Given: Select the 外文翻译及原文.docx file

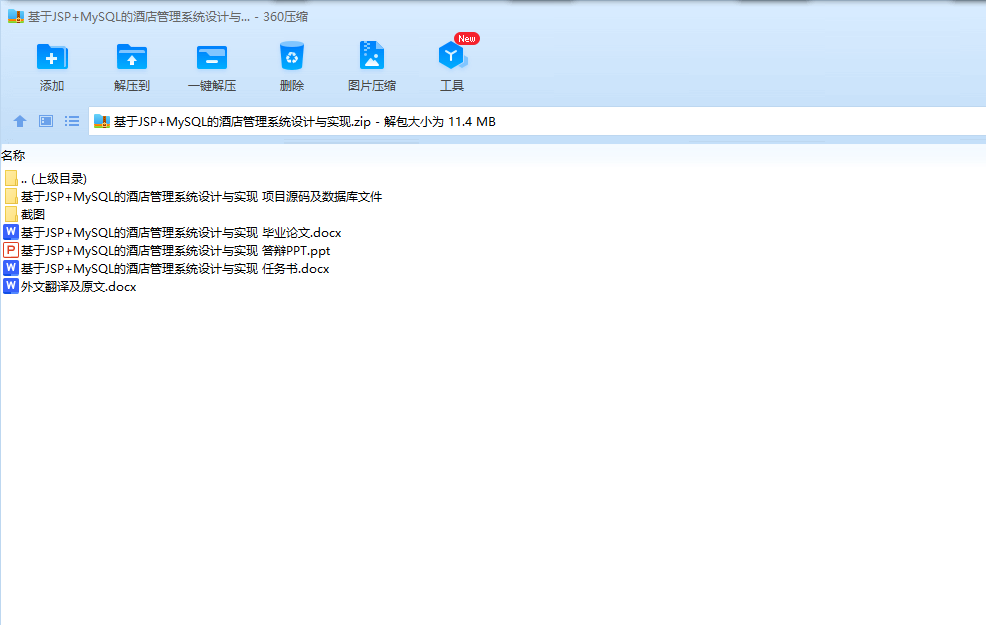Looking at the screenshot, I should (70, 286).
